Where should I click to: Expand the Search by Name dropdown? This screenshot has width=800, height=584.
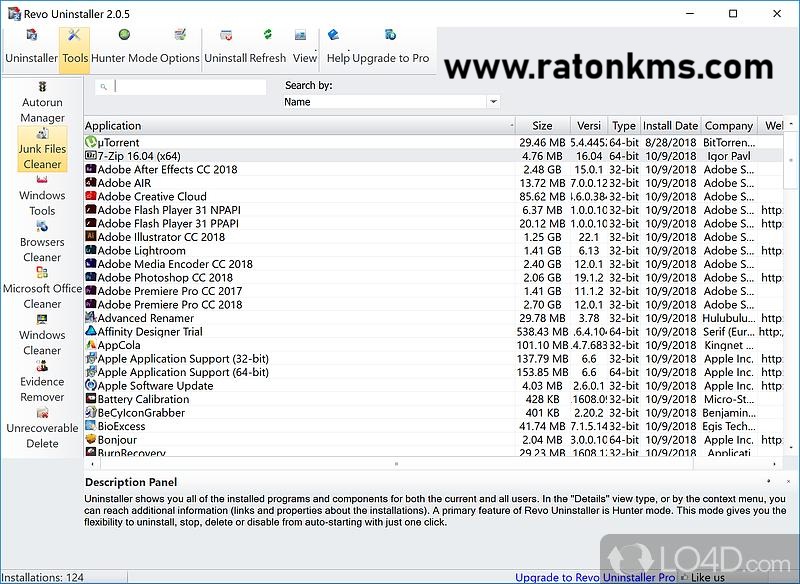coord(493,101)
